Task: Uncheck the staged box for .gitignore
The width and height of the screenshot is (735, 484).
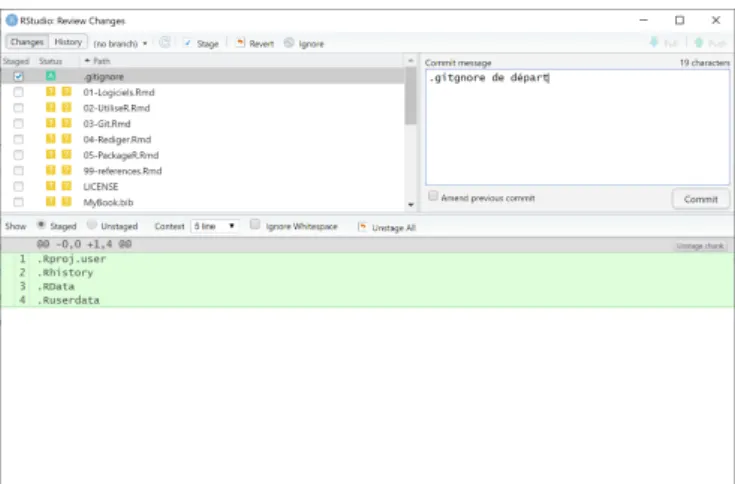Action: (18, 76)
